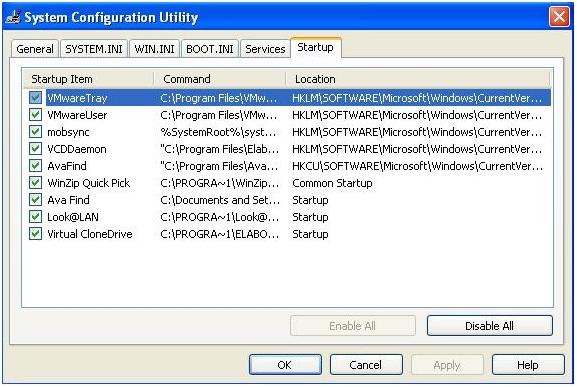Click the Common Startup location cell
This screenshot has height=387, width=577.
[332, 183]
